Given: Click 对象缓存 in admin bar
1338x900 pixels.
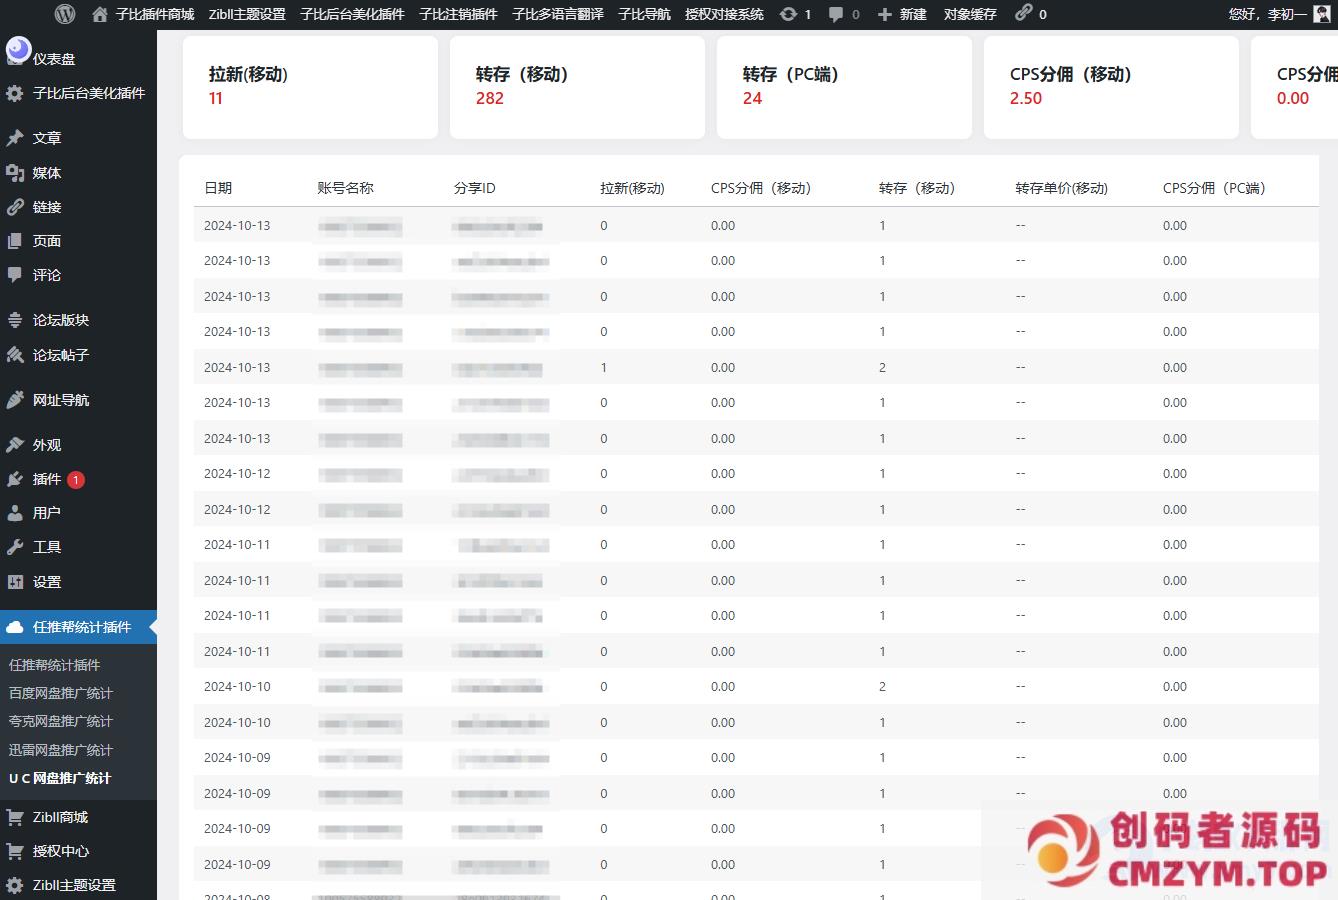Looking at the screenshot, I should point(970,14).
